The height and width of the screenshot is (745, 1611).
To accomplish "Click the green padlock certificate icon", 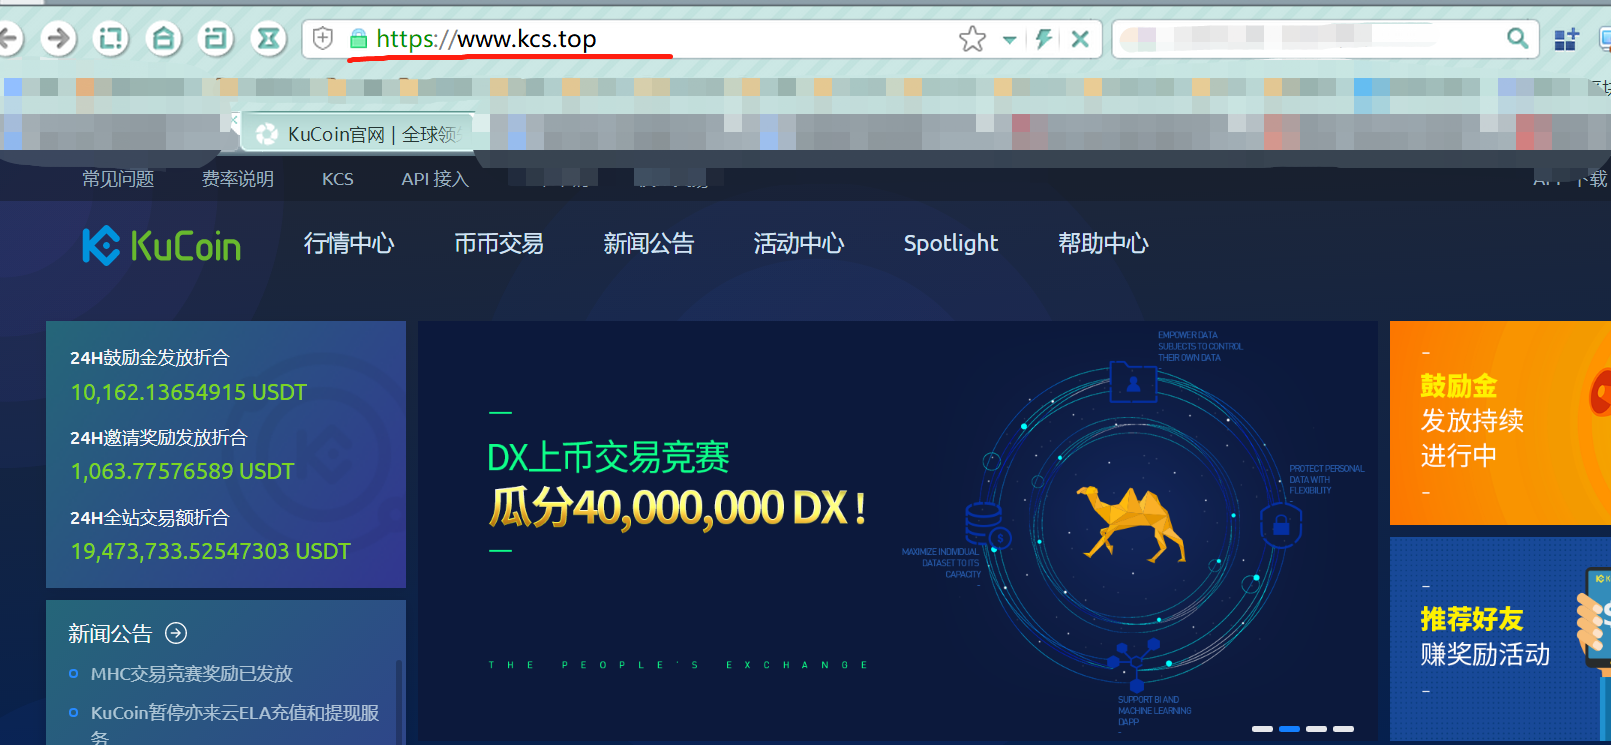I will point(358,39).
